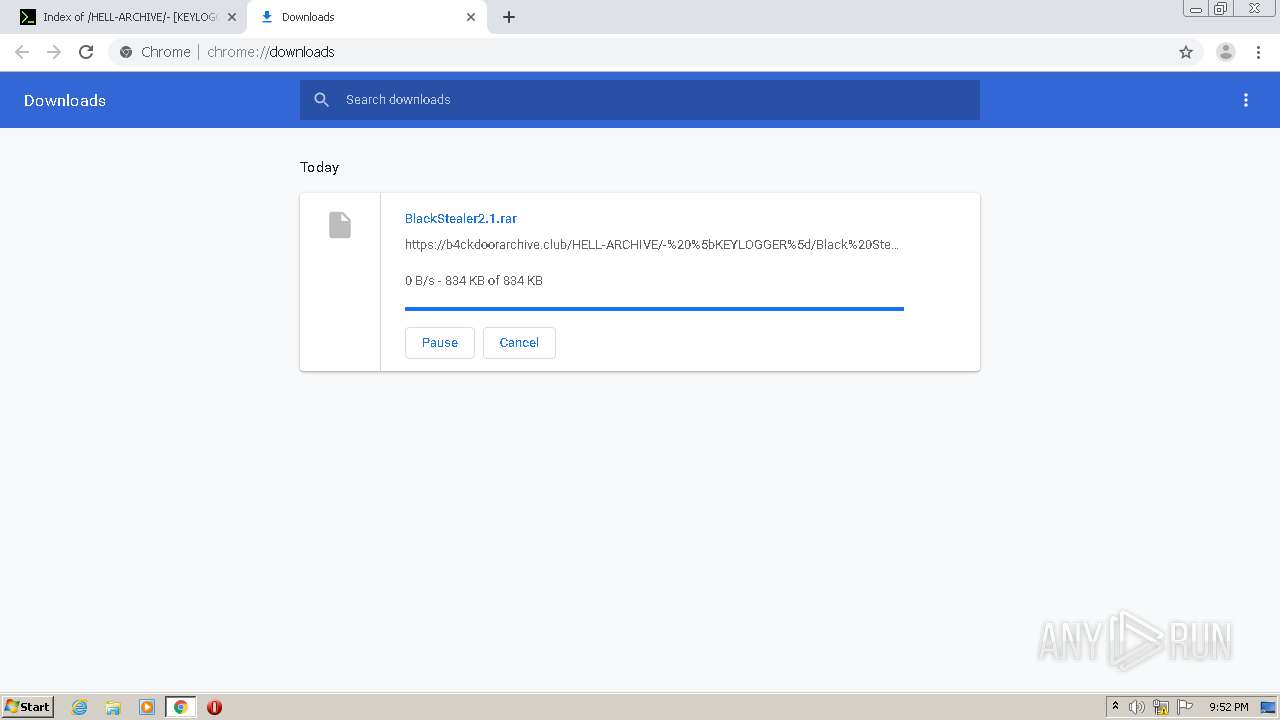Viewport: 1280px width, 720px height.
Task: Click the download progress bar
Action: [654, 309]
